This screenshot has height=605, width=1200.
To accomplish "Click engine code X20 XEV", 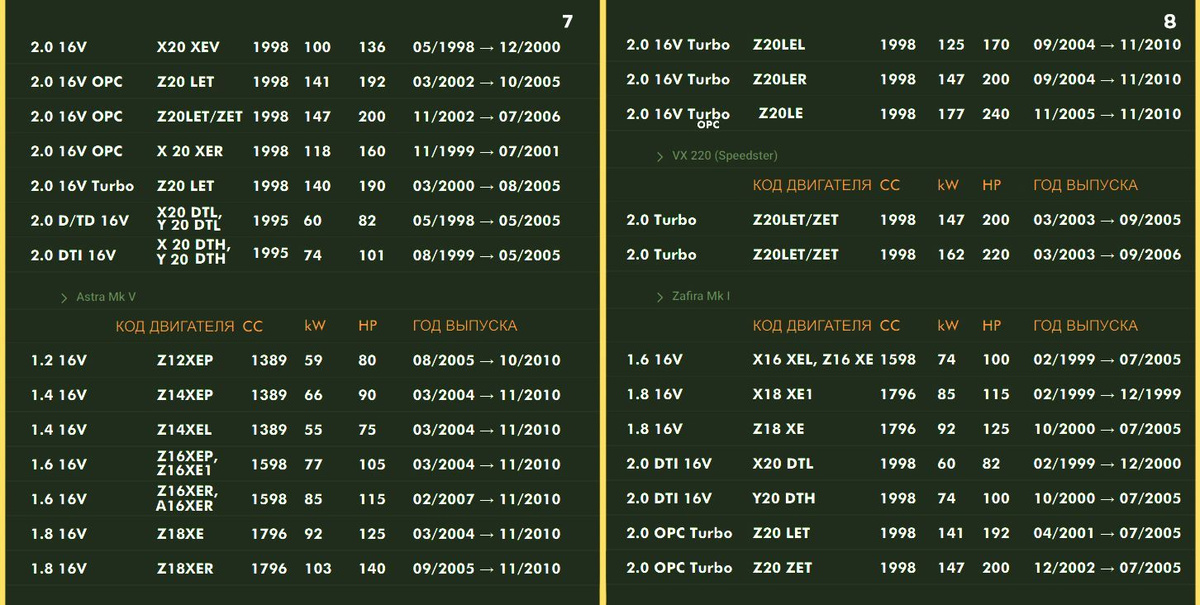I will pyautogui.click(x=188, y=47).
